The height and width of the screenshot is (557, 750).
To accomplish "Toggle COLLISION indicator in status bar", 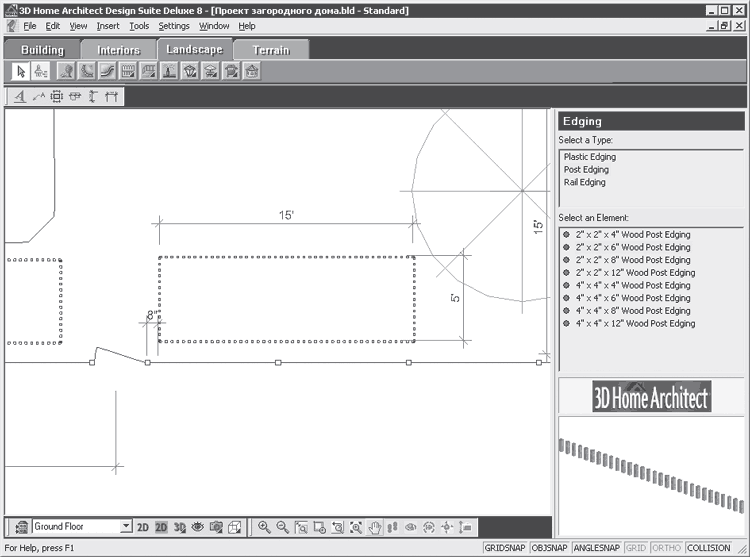I will point(708,548).
